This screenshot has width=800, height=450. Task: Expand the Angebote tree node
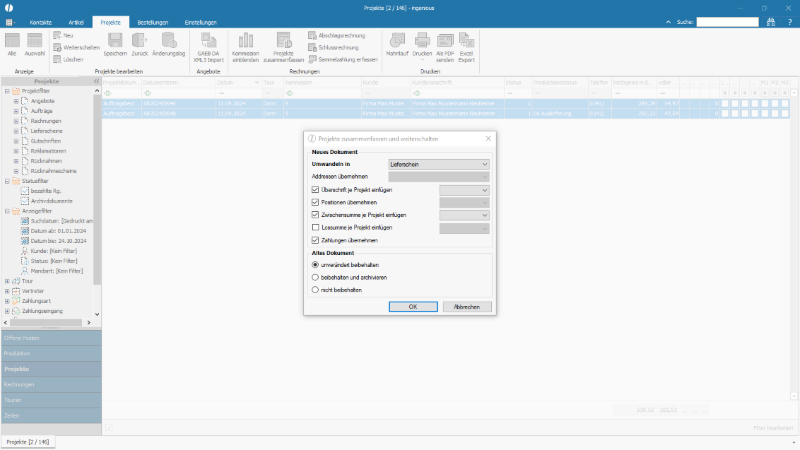16,101
